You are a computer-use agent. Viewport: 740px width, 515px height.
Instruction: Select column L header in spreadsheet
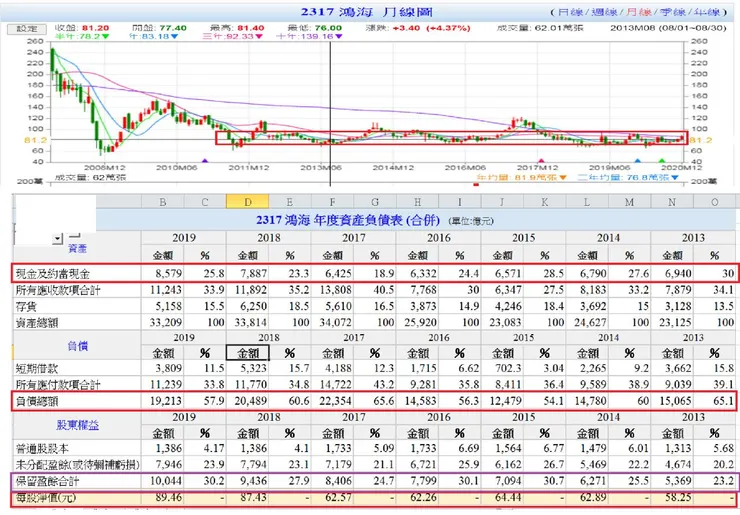click(587, 202)
